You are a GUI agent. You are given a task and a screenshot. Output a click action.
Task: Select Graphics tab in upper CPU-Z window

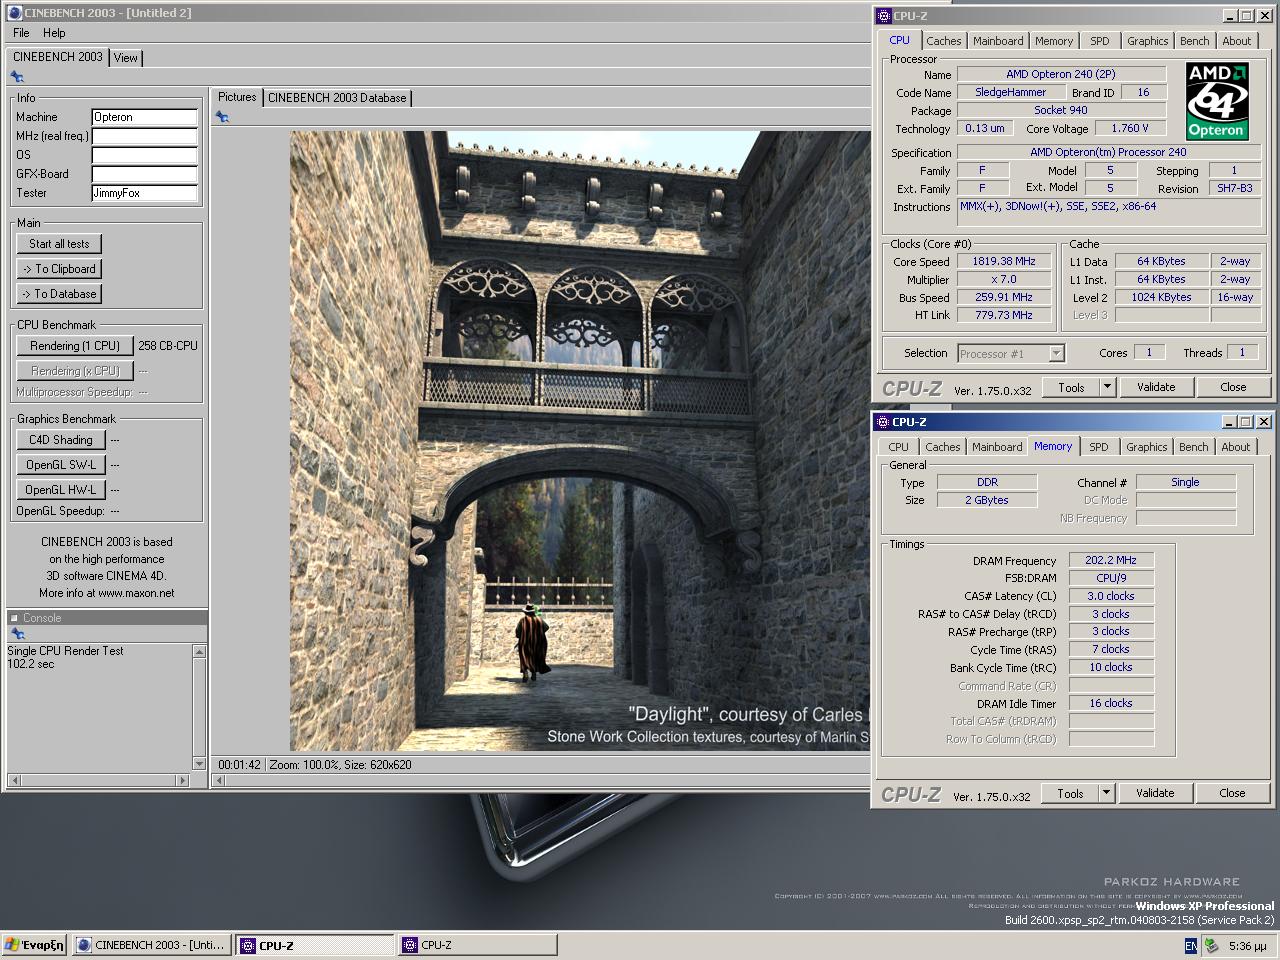[1147, 41]
